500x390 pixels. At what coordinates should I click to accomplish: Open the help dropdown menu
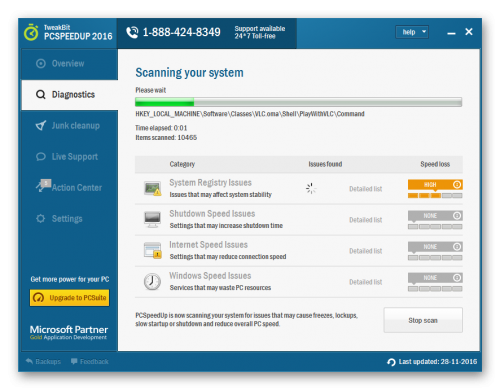[x=412, y=32]
